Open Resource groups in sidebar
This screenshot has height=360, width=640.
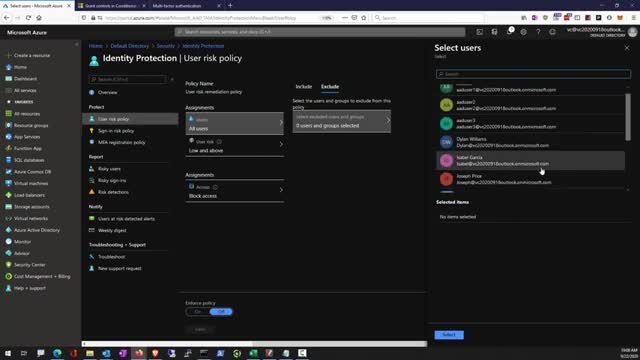click(27, 125)
